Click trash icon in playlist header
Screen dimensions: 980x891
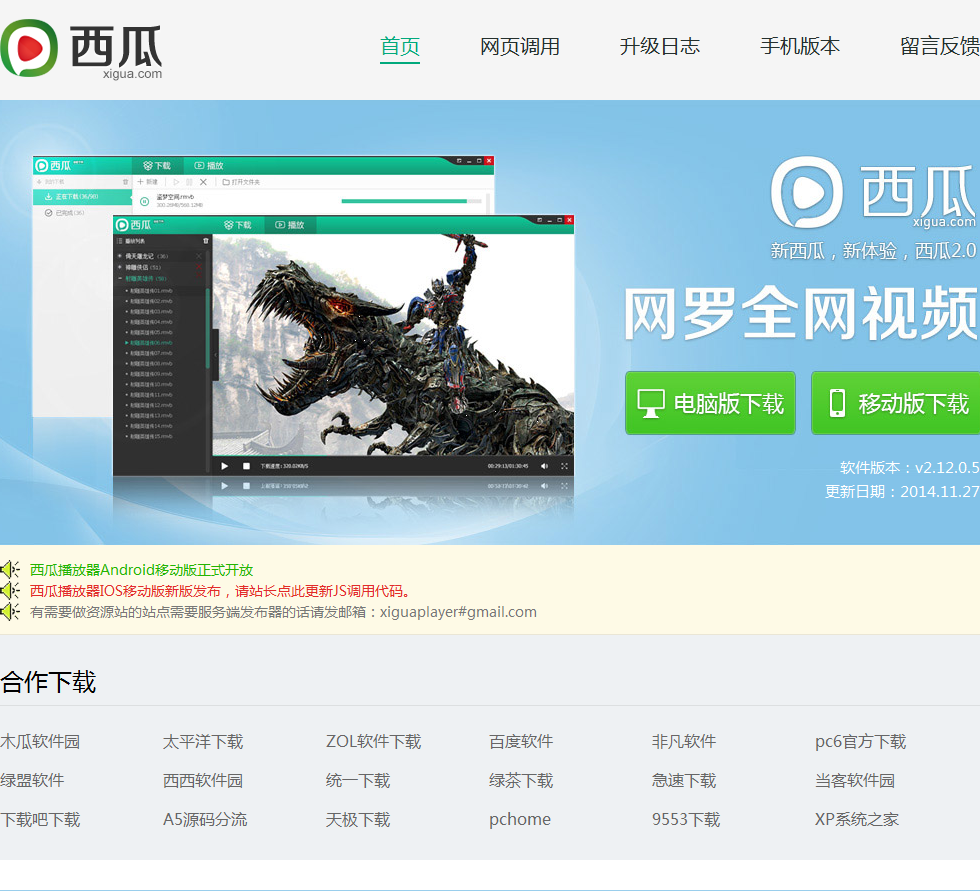click(206, 241)
